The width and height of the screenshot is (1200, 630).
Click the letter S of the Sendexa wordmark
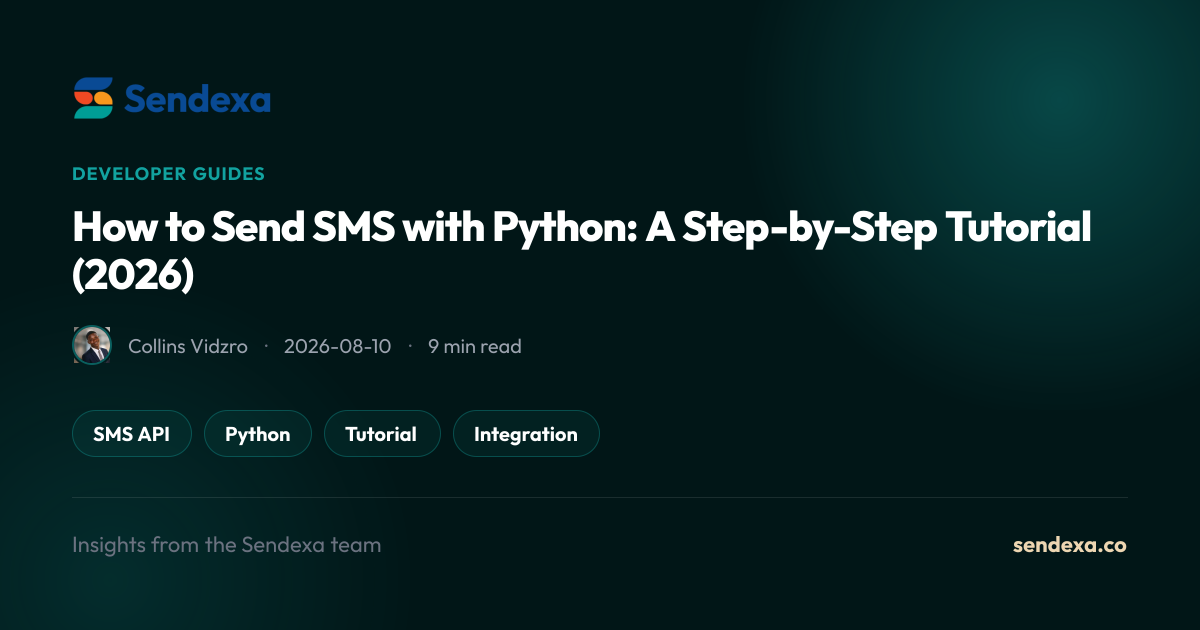coord(137,100)
